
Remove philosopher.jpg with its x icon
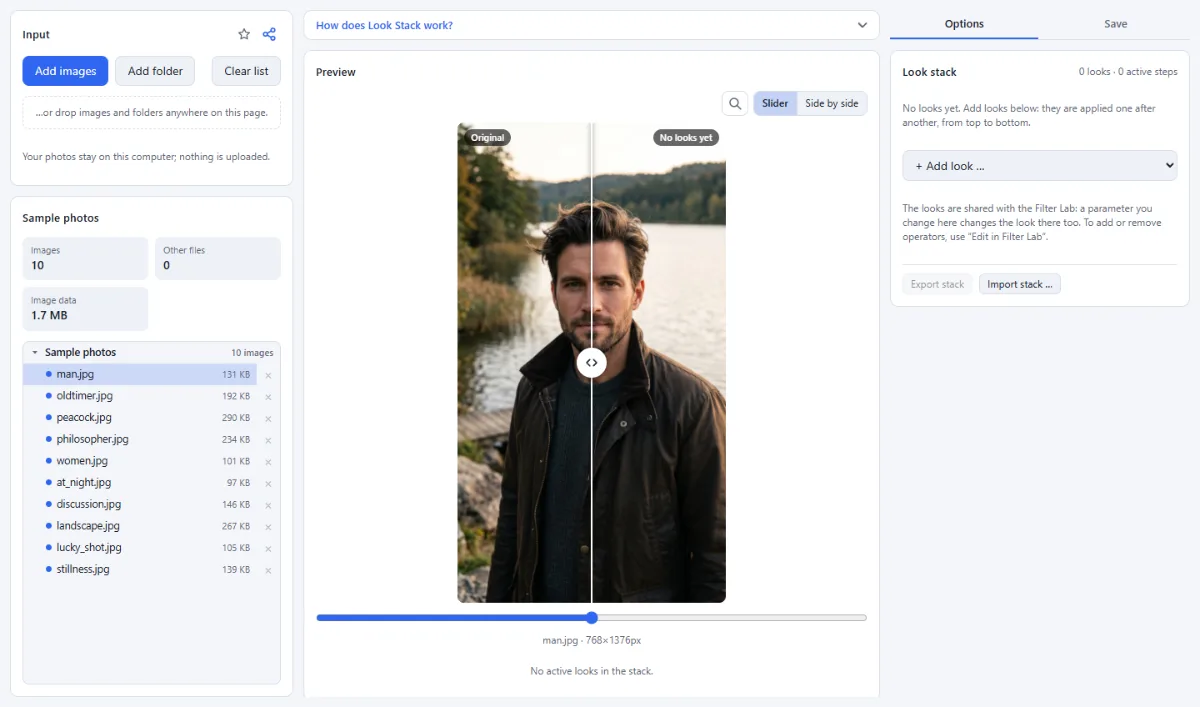[268, 440]
